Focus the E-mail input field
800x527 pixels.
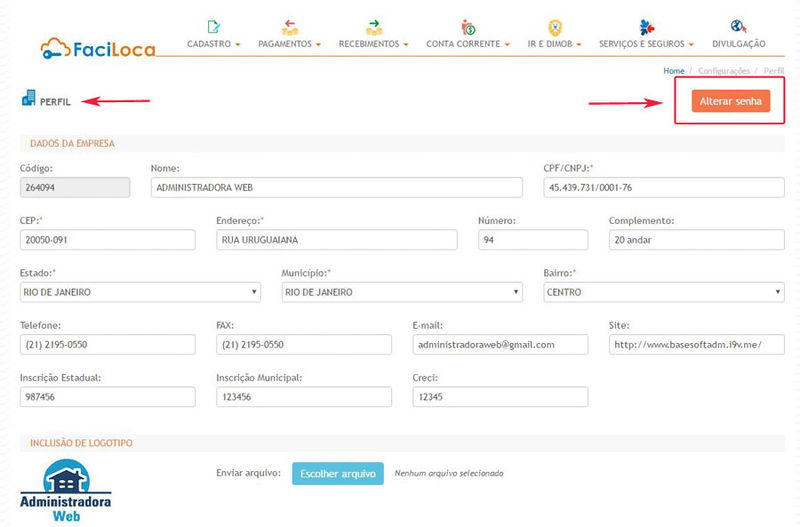tap(500, 344)
